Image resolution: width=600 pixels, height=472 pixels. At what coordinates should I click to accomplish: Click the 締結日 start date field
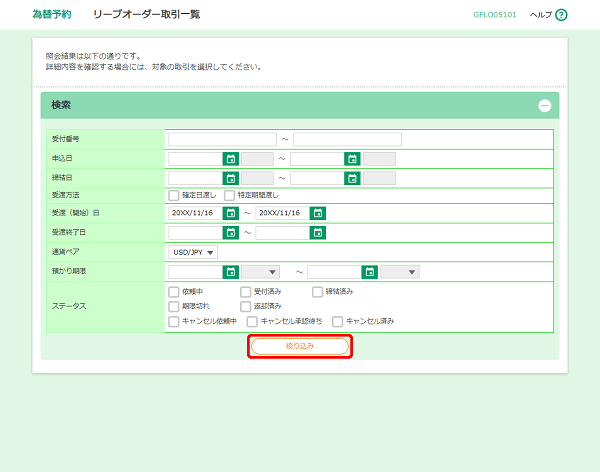pyautogui.click(x=196, y=178)
